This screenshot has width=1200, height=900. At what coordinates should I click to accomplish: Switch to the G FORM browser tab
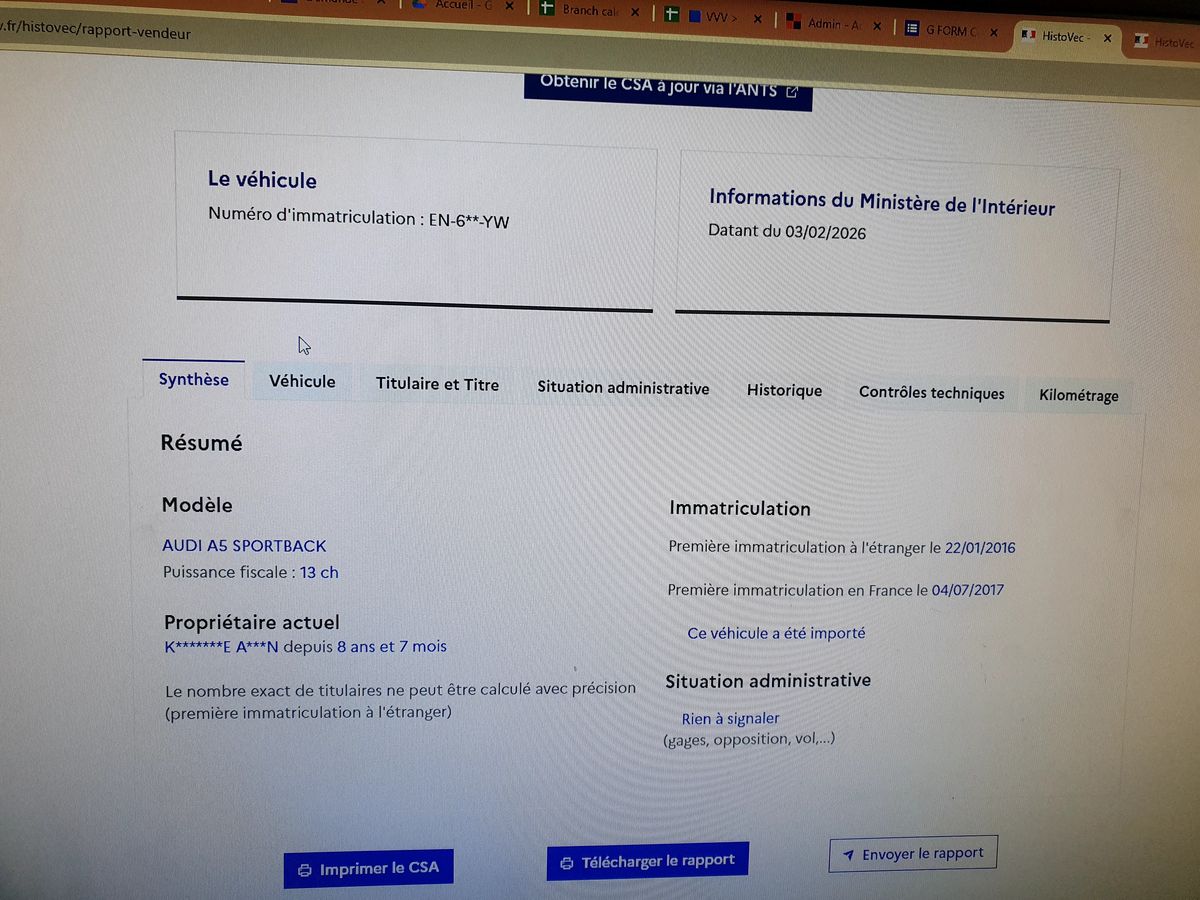pos(952,31)
